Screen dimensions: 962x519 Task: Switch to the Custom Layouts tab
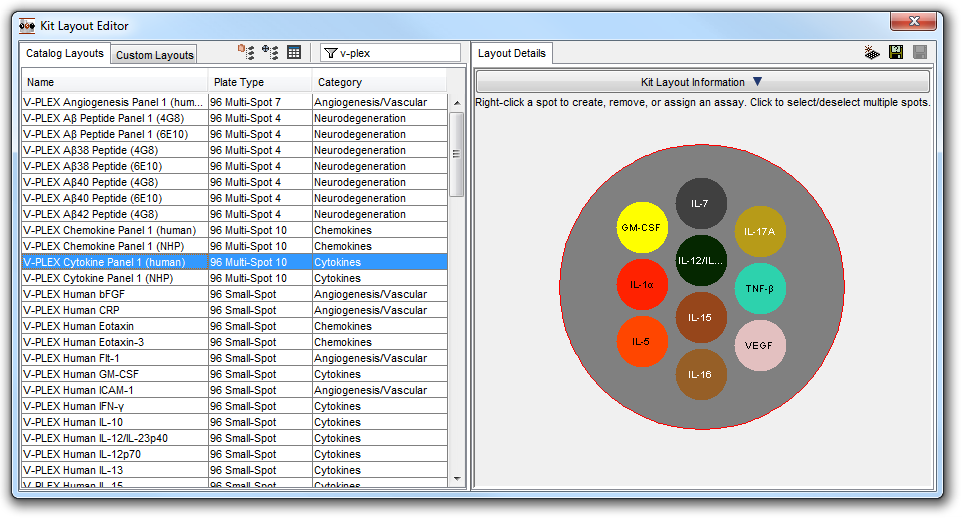point(155,54)
